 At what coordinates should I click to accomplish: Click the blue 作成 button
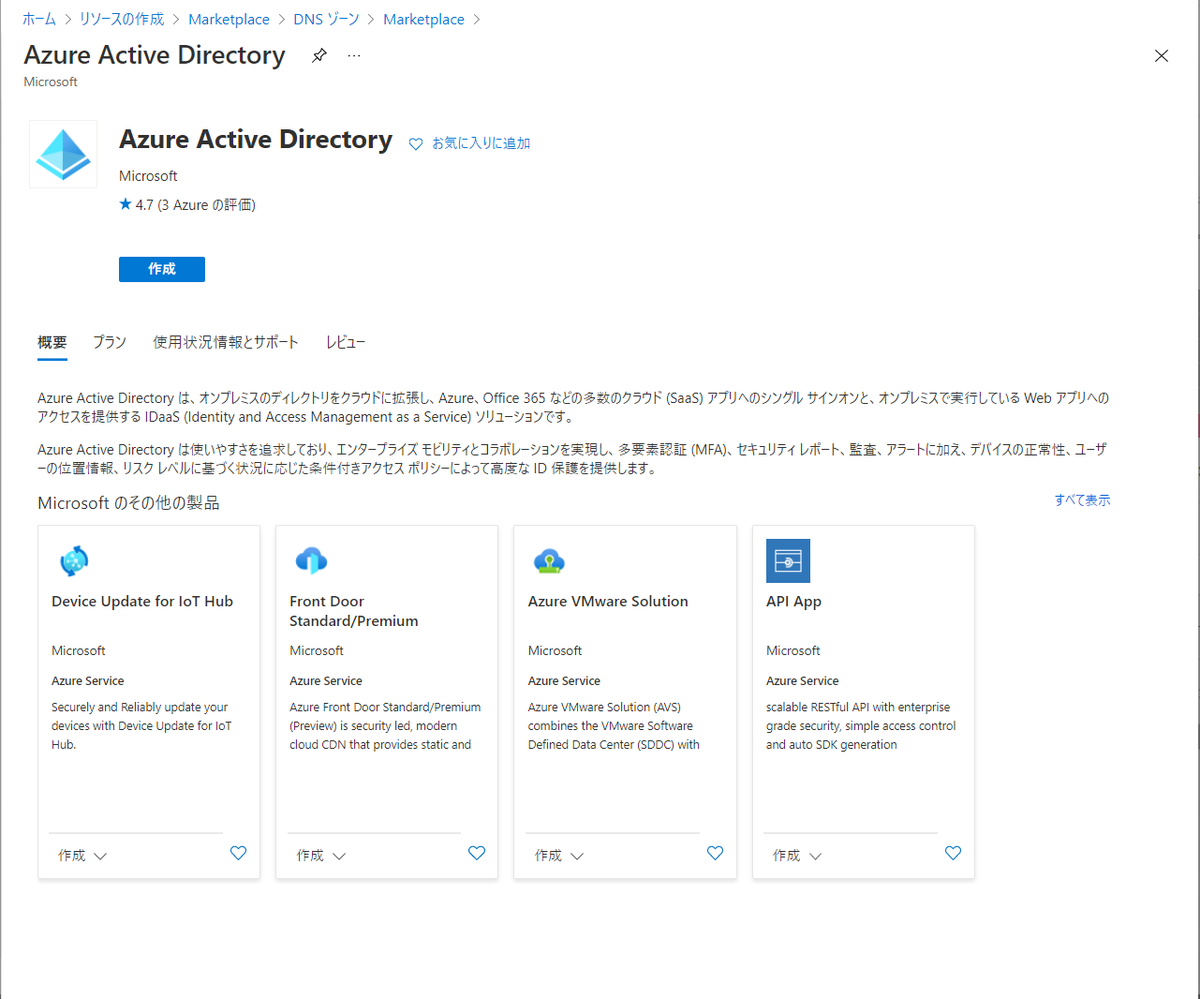[162, 269]
